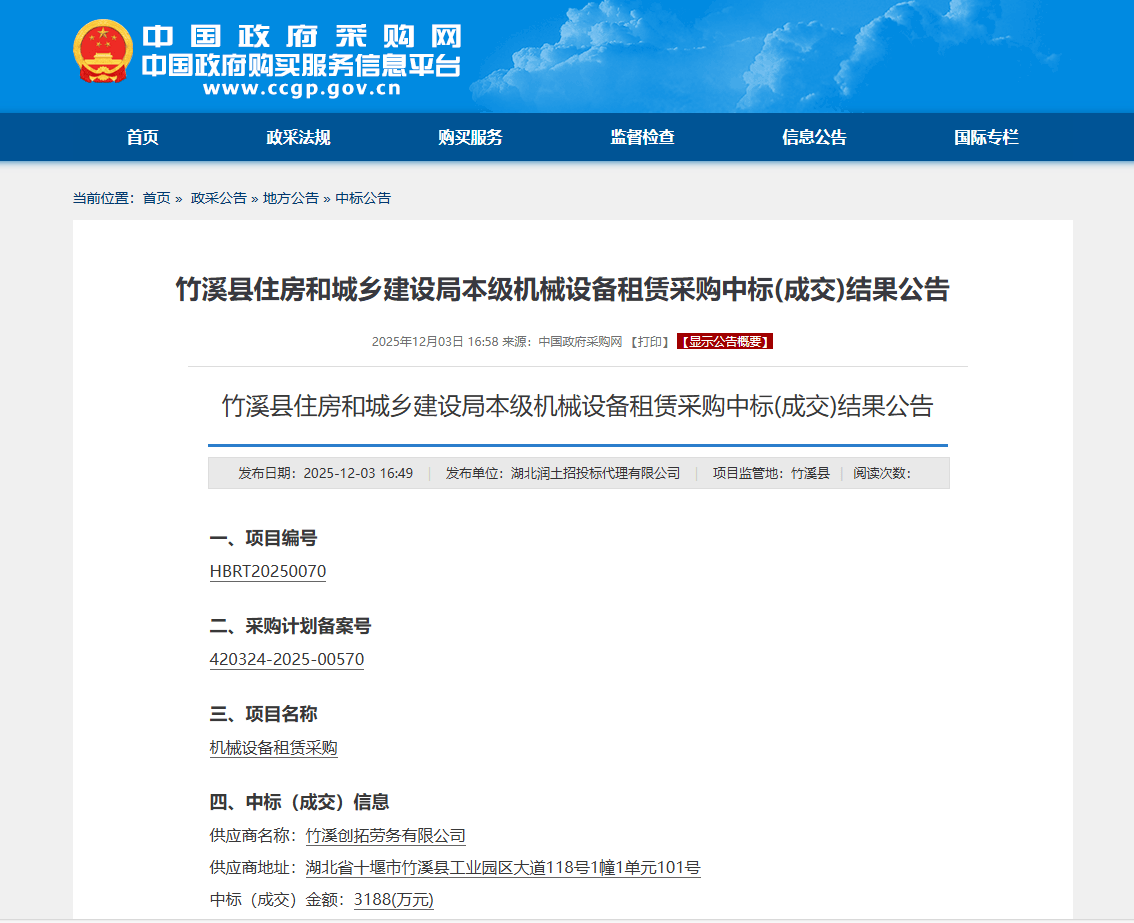Click the project name 机械设备租赁采购

pos(273,748)
